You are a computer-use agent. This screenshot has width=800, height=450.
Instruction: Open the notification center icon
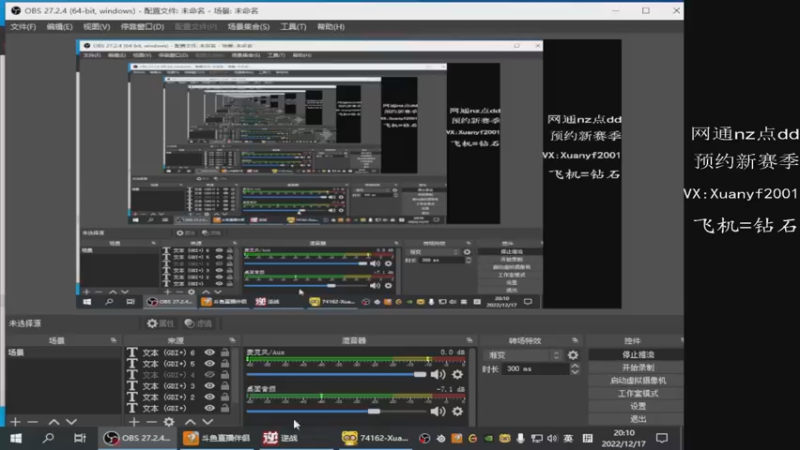point(662,438)
